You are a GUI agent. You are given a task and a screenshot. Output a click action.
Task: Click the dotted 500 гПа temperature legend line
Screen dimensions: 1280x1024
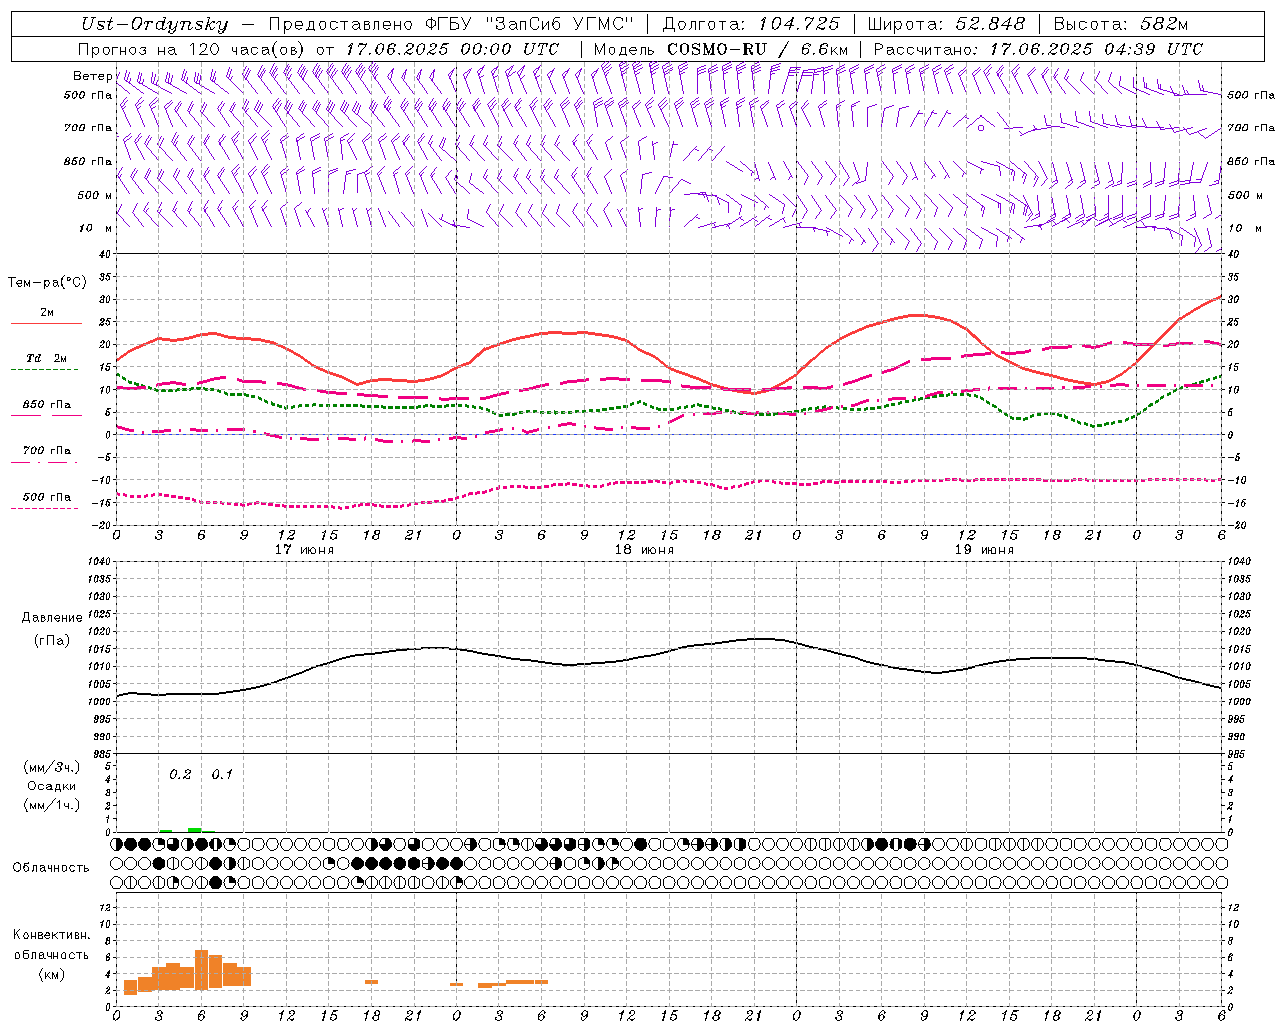click(45, 508)
